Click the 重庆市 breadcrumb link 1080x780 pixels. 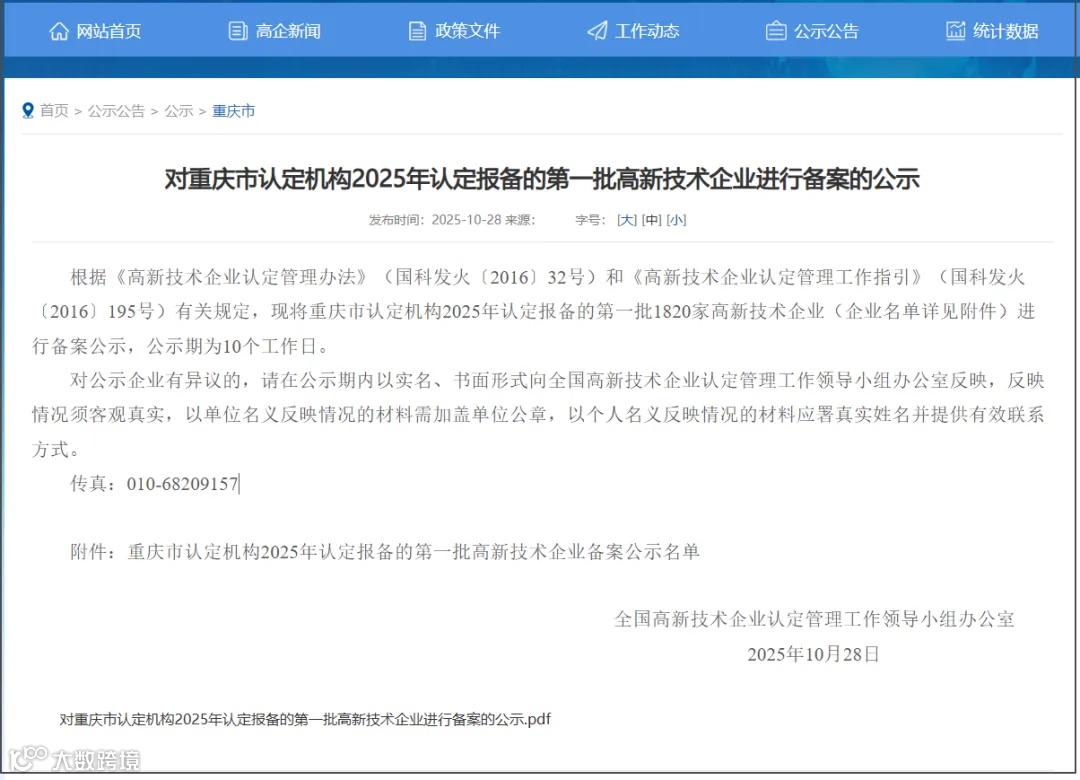233,111
